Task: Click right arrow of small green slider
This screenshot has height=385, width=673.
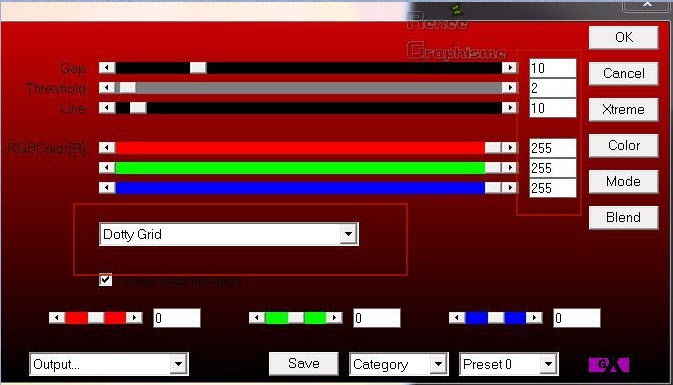Action: click(334, 318)
